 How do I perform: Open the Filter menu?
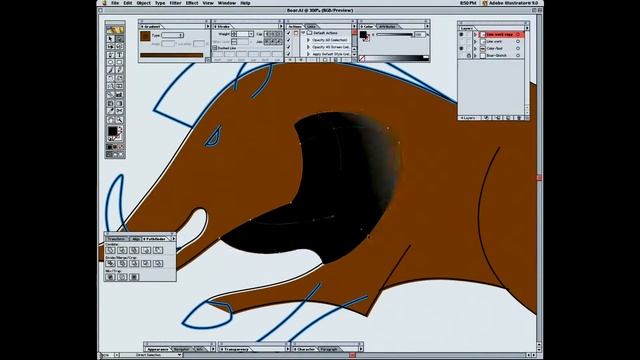click(175, 3)
